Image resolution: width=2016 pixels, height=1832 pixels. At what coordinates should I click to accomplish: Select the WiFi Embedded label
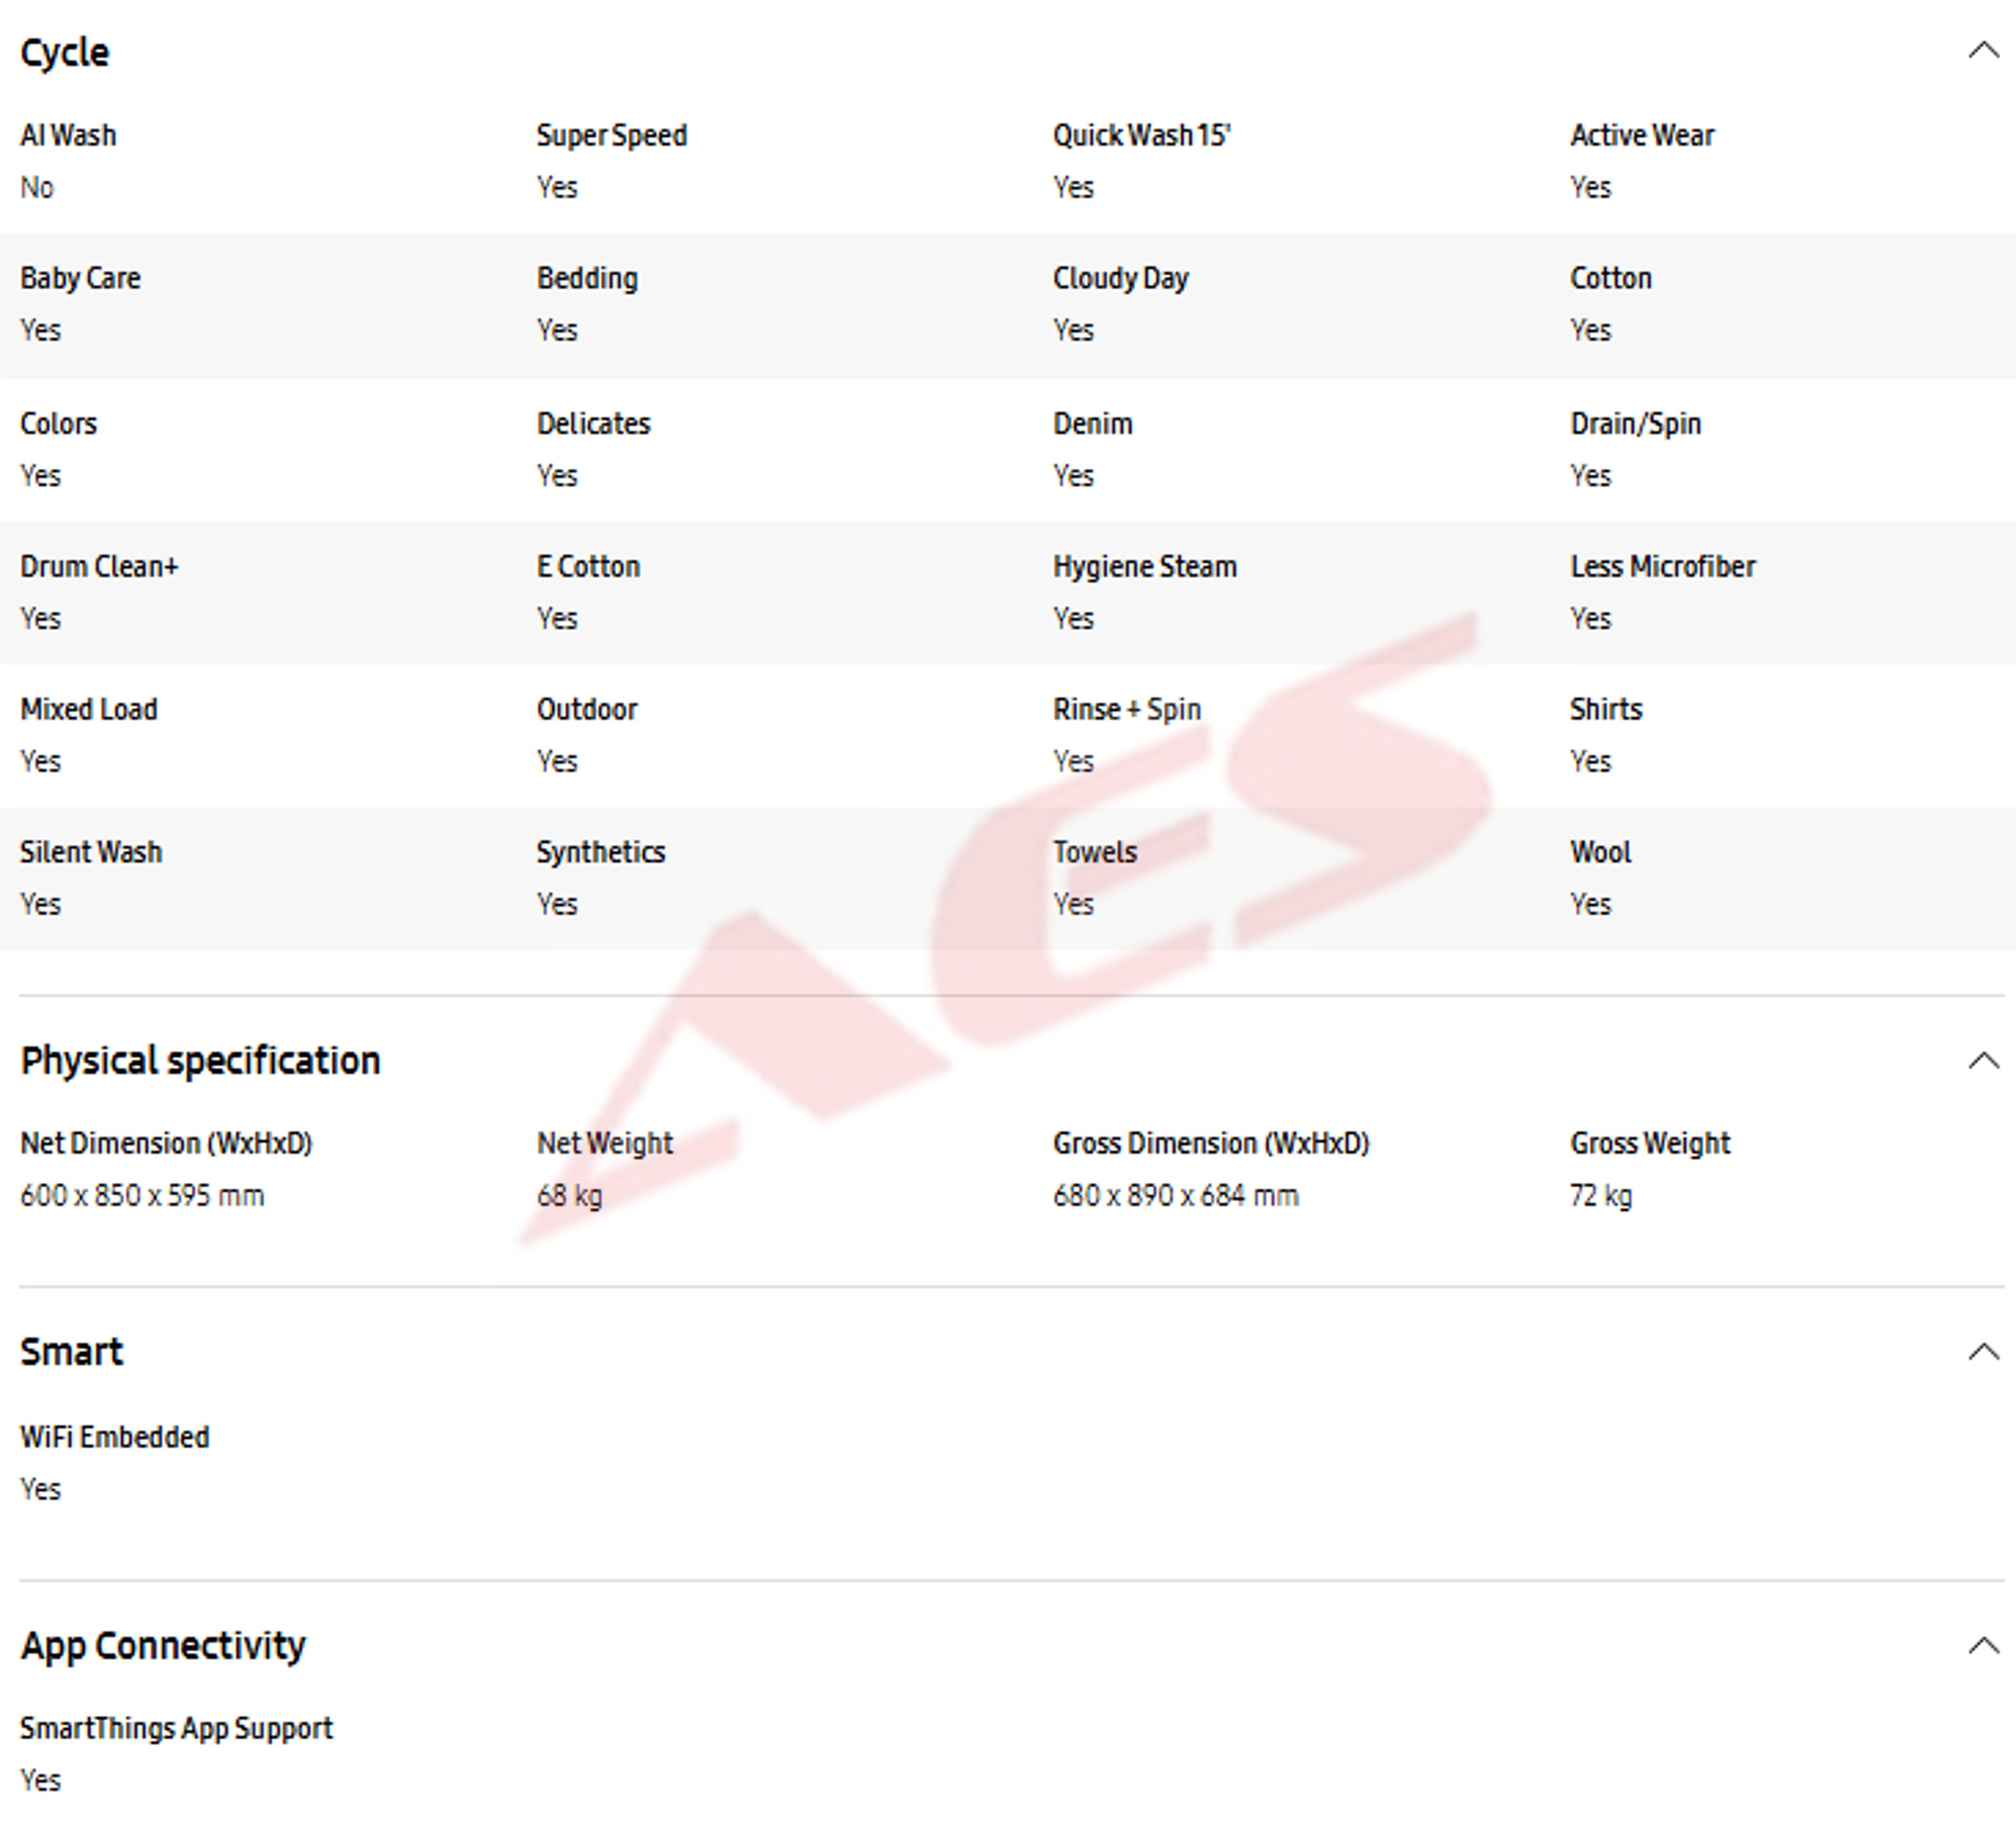click(115, 1438)
